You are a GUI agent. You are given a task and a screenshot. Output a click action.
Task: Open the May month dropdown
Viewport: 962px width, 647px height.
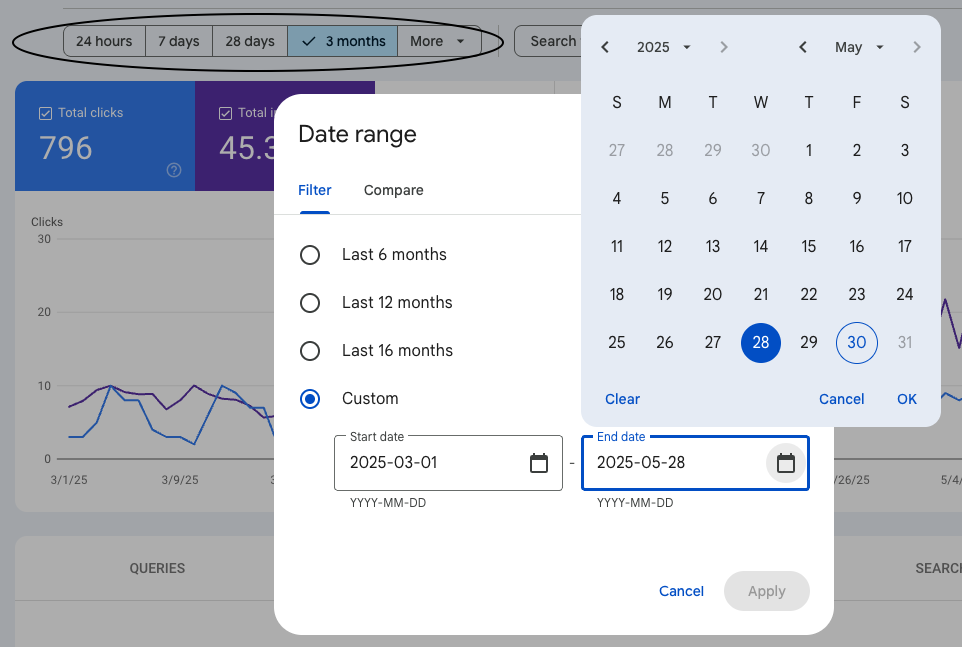coord(856,46)
